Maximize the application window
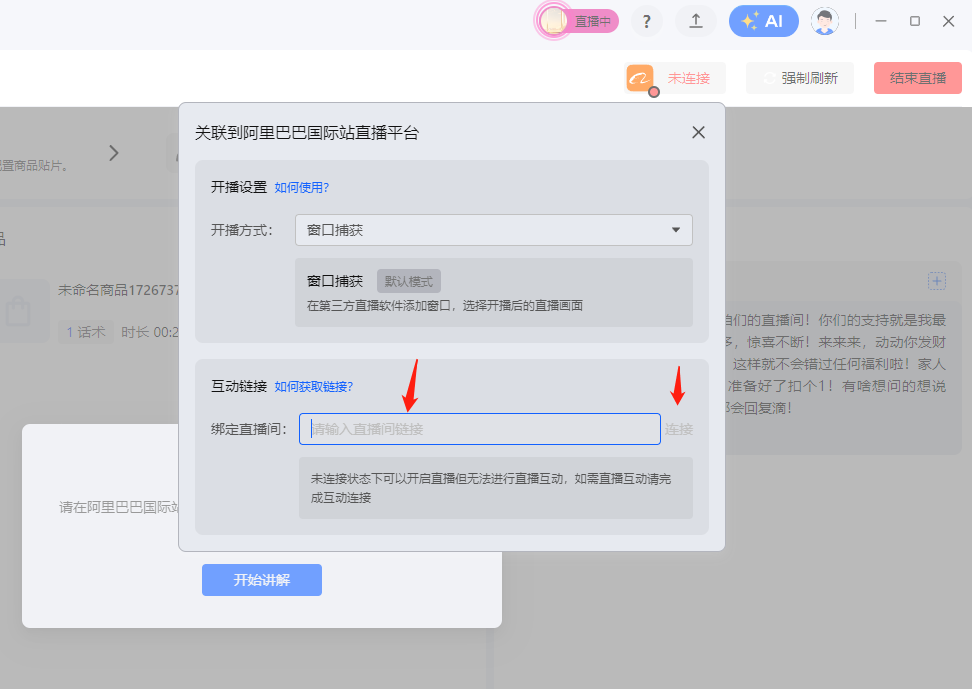972x689 pixels. coord(914,21)
